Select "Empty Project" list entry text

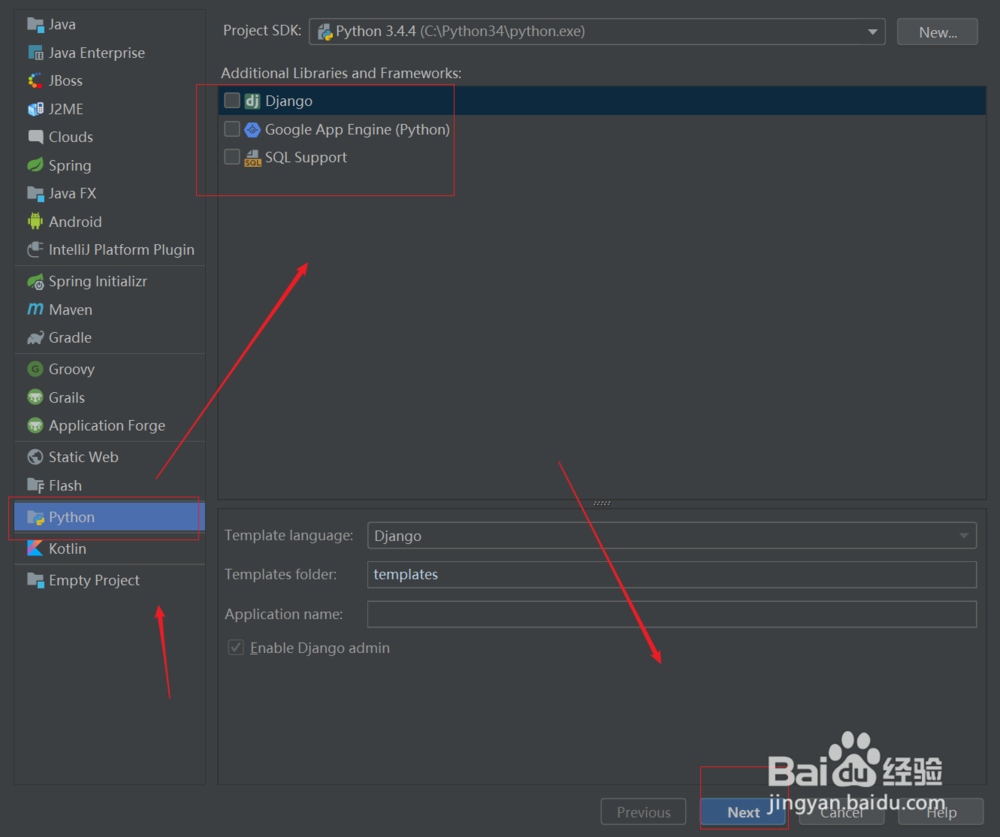[x=94, y=581]
